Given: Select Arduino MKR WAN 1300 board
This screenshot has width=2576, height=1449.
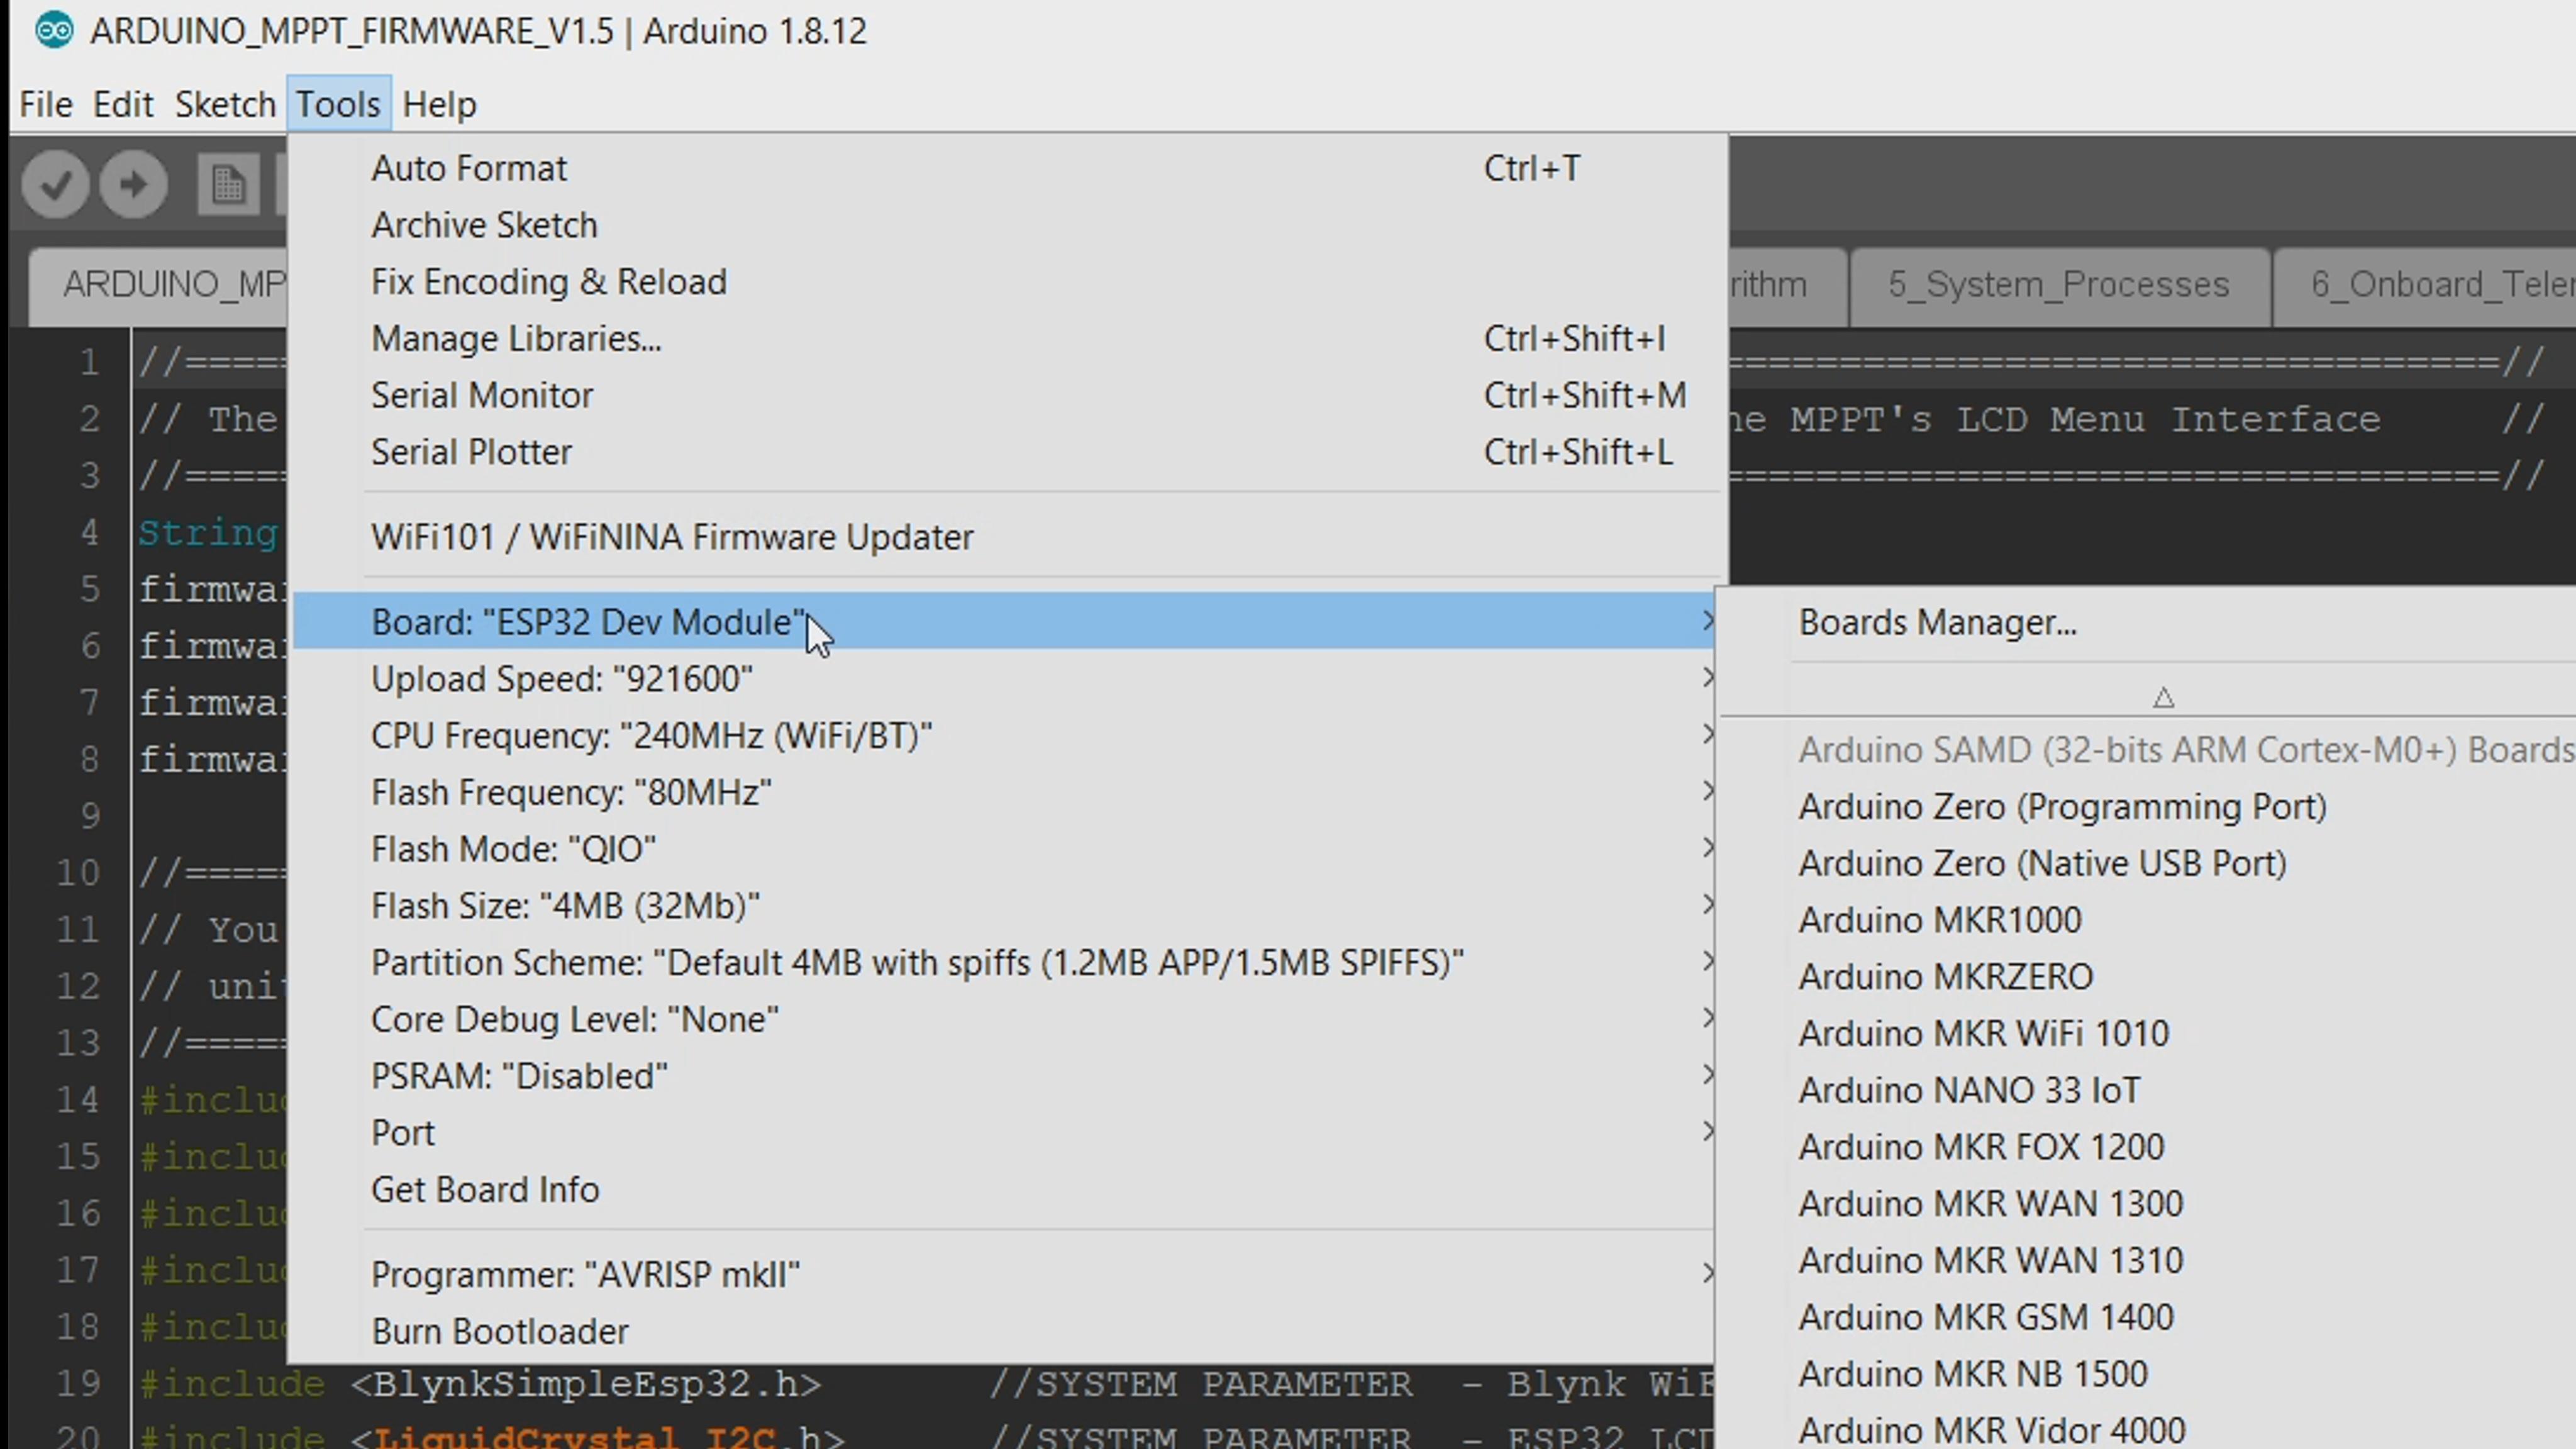Looking at the screenshot, I should pos(2148,1203).
